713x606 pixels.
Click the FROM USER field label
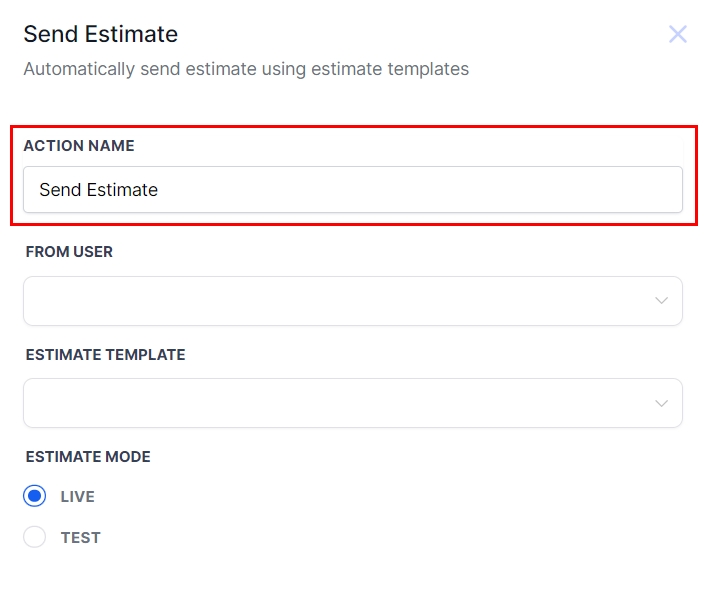(69, 252)
